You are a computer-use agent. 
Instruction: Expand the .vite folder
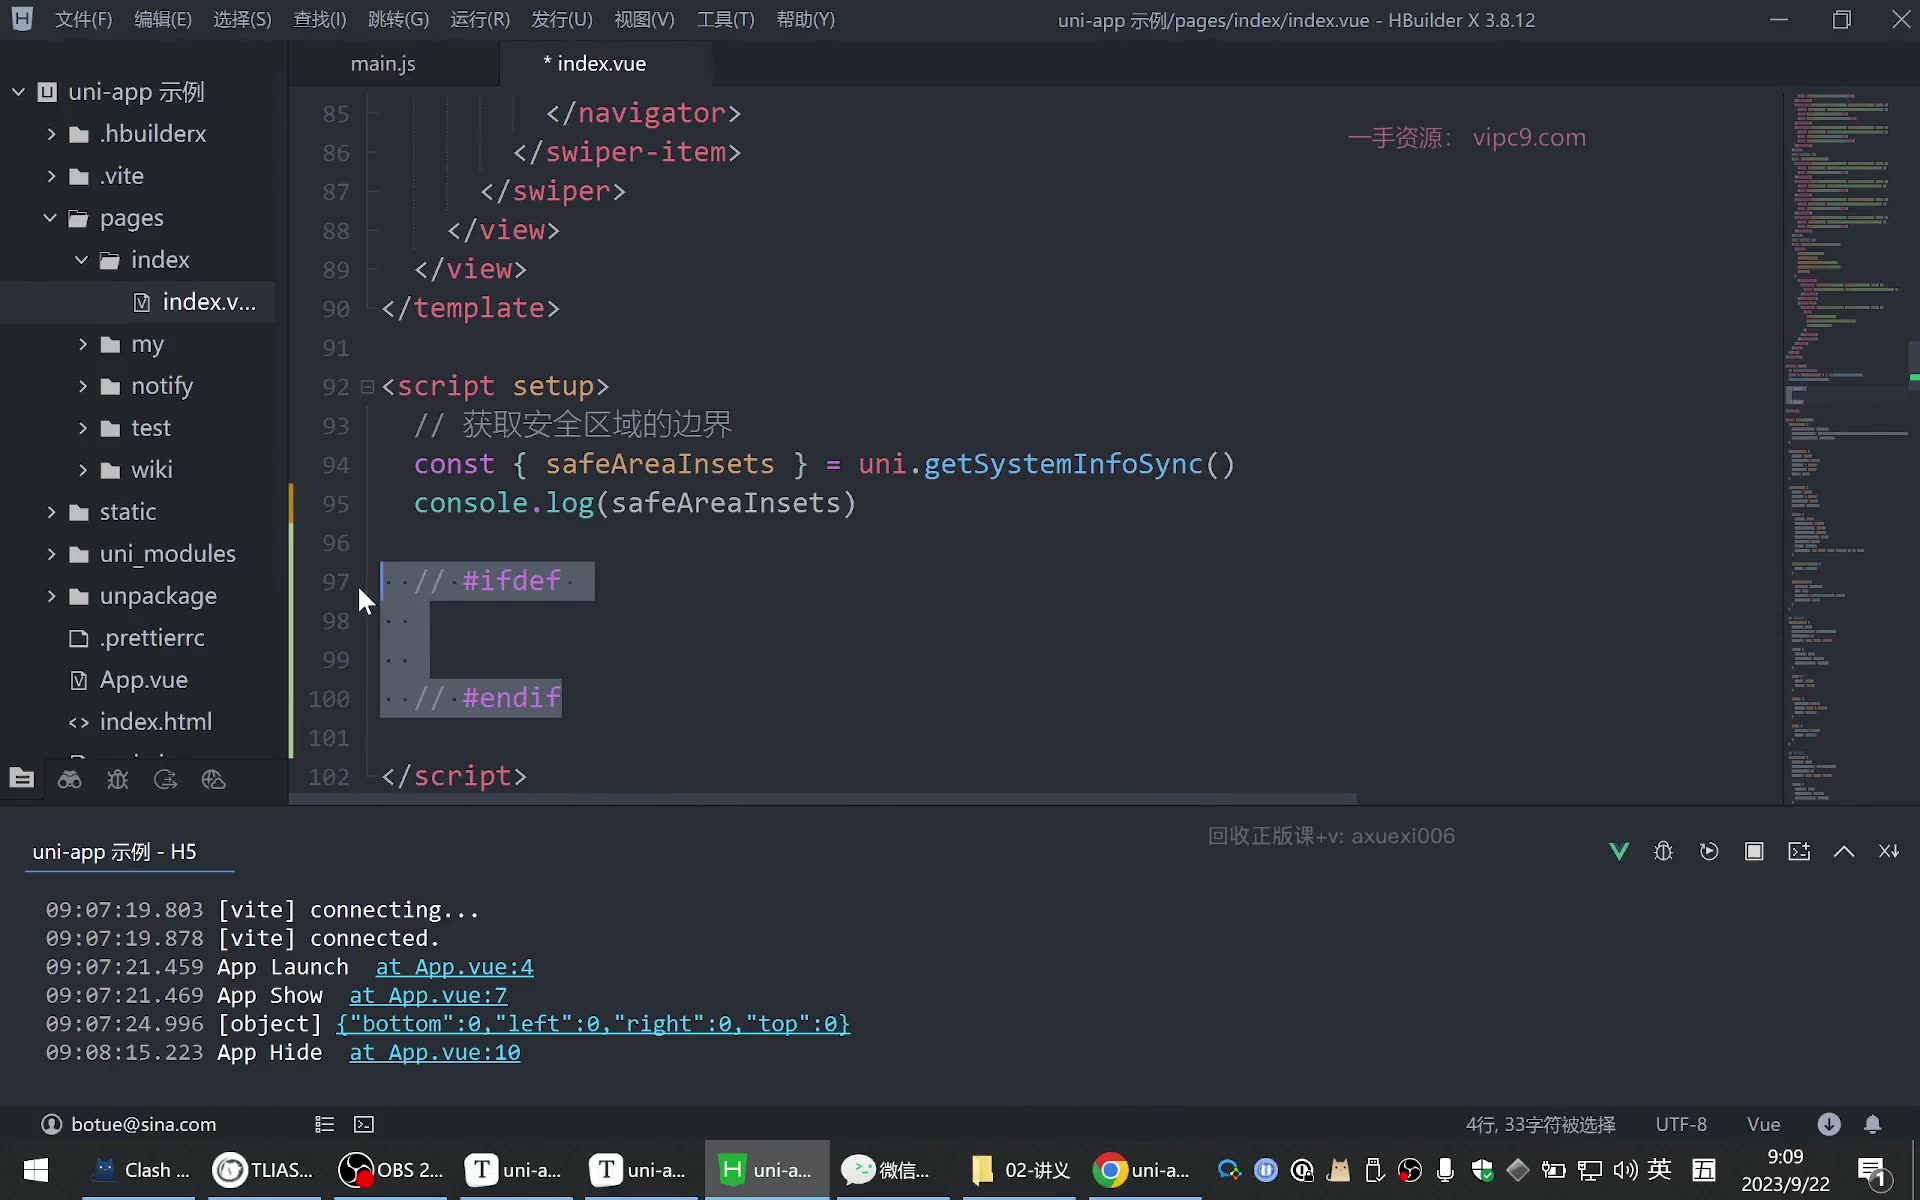click(51, 176)
